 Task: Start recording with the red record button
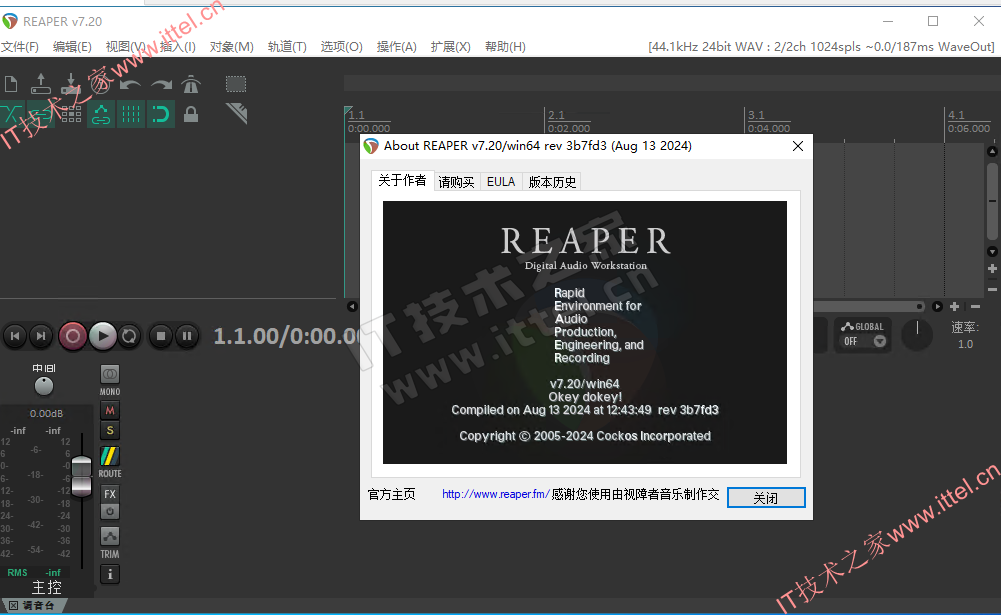[73, 336]
